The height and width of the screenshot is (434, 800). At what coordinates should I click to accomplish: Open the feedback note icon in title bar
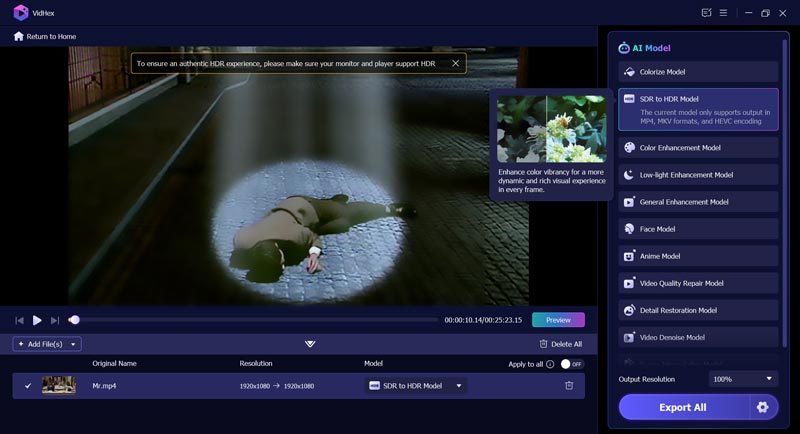pos(706,13)
